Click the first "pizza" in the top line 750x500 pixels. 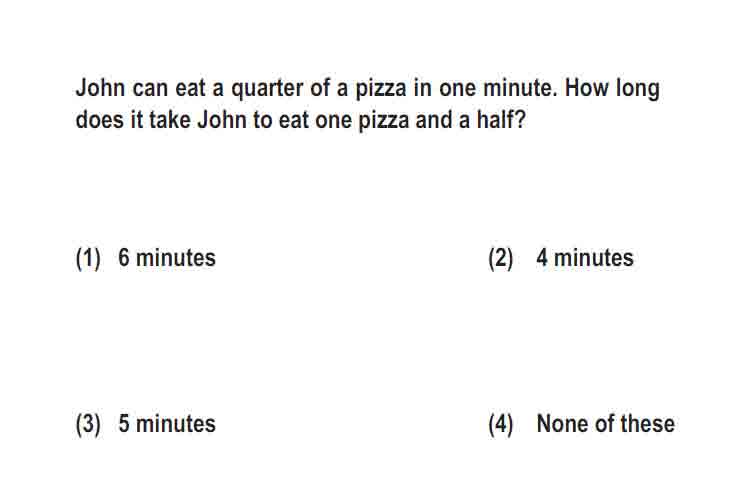[x=381, y=89]
